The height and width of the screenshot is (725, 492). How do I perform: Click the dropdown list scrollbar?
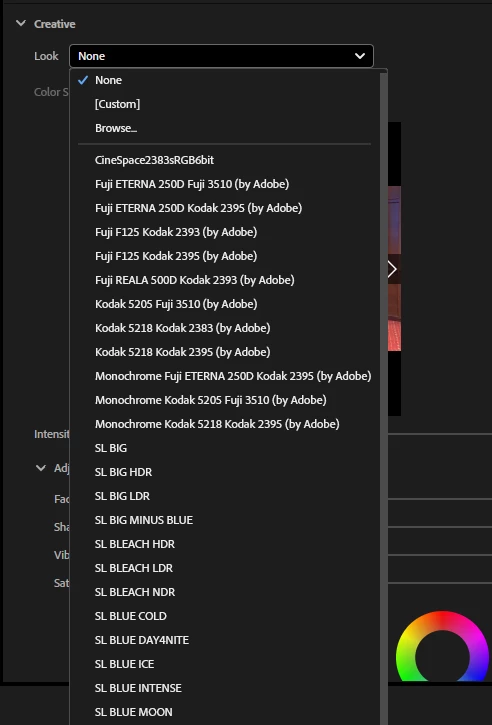pos(383,398)
